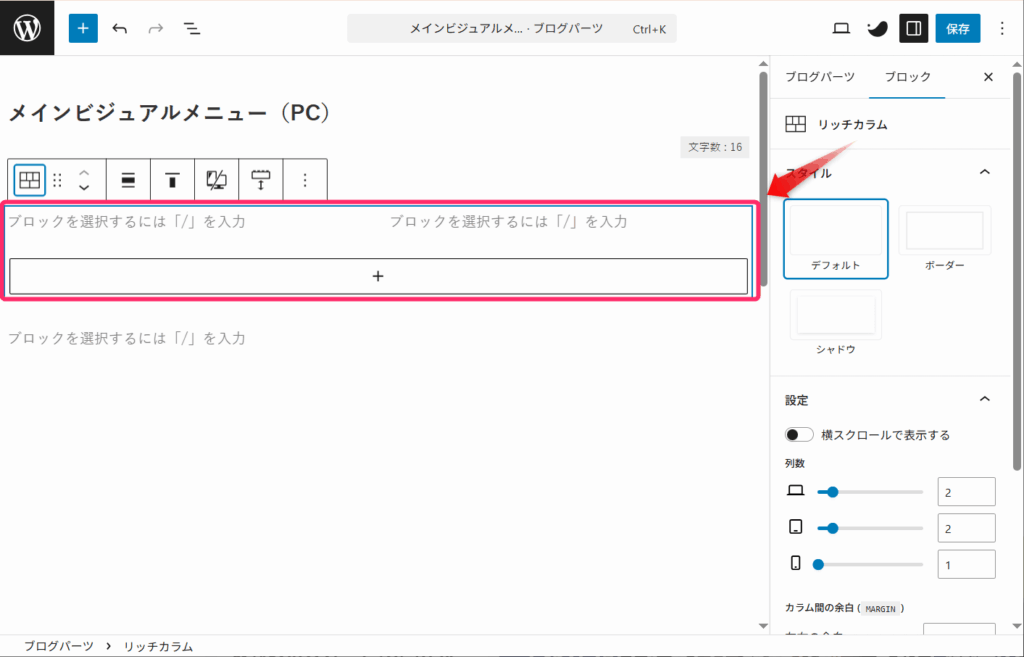The width and height of the screenshot is (1024, 657).
Task: Click desktop column number field
Action: pos(966,492)
